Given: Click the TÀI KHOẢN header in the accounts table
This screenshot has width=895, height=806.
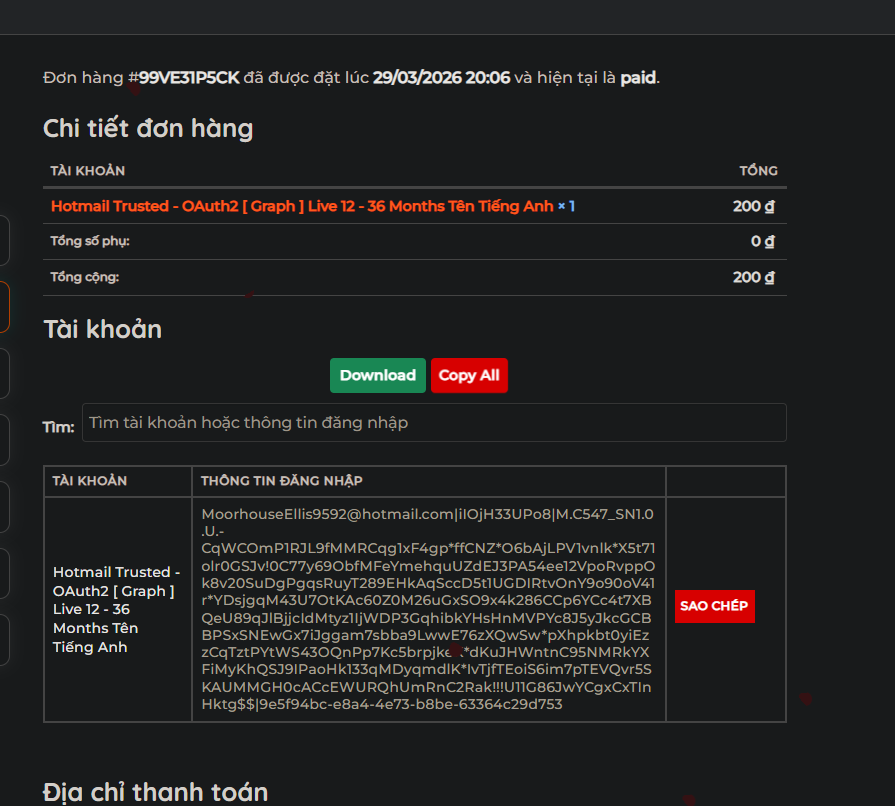Looking at the screenshot, I should (x=90, y=481).
